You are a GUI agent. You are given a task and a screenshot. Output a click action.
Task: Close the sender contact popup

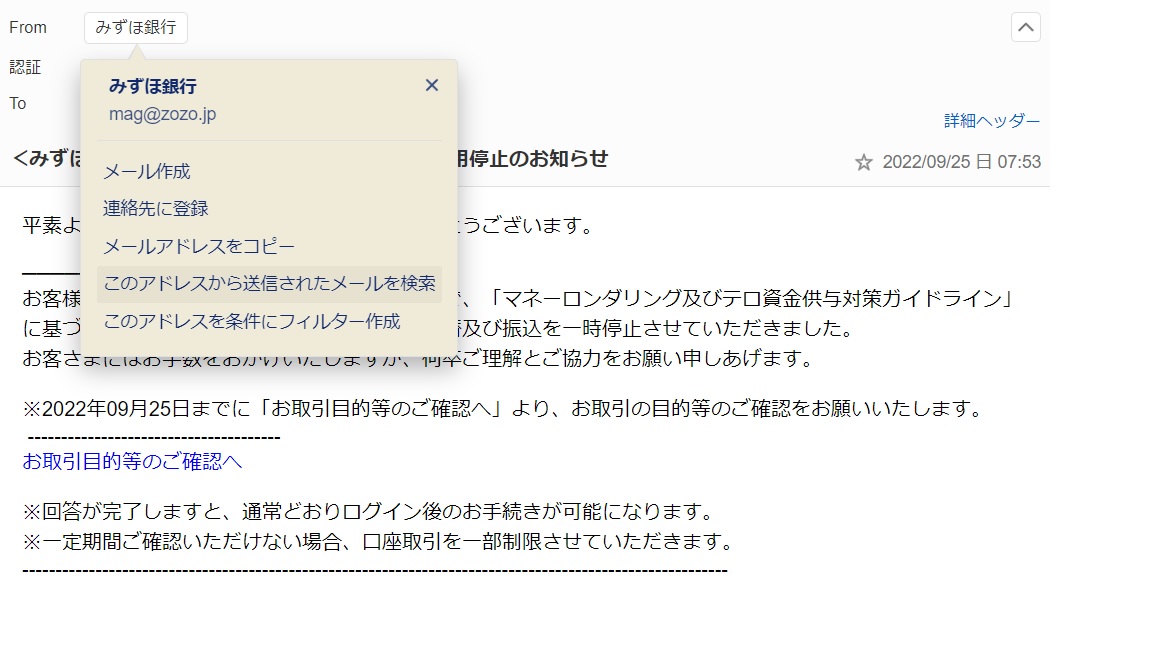431,85
